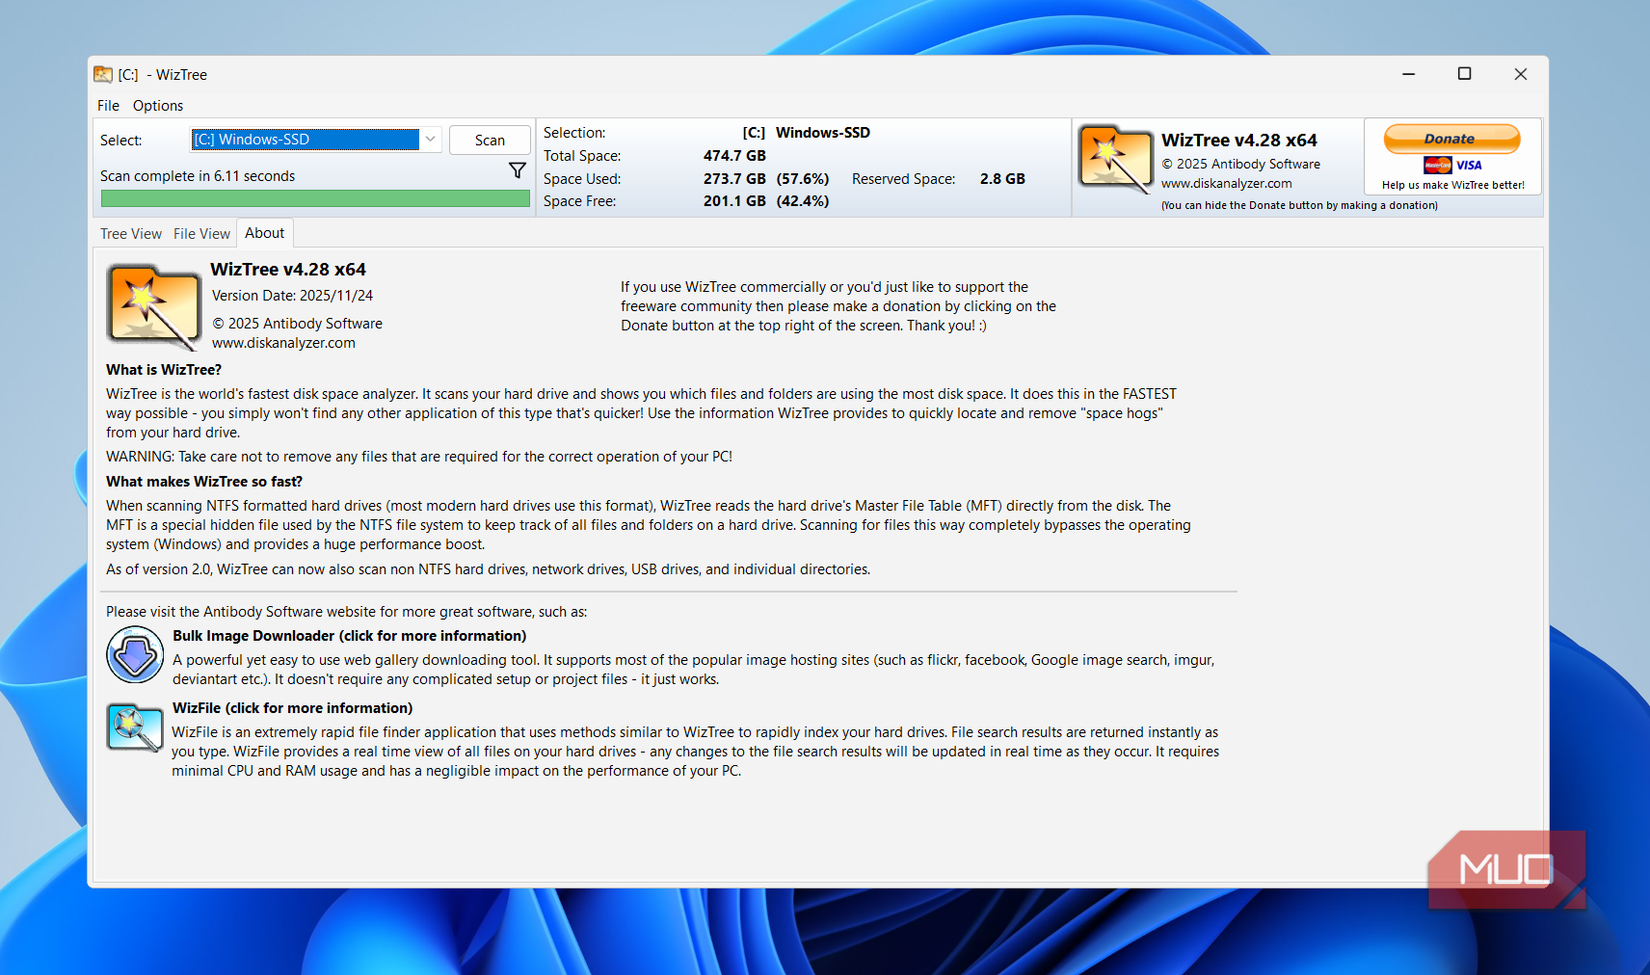The height and width of the screenshot is (975, 1650).
Task: Close the WizTree window
Action: point(1520,74)
